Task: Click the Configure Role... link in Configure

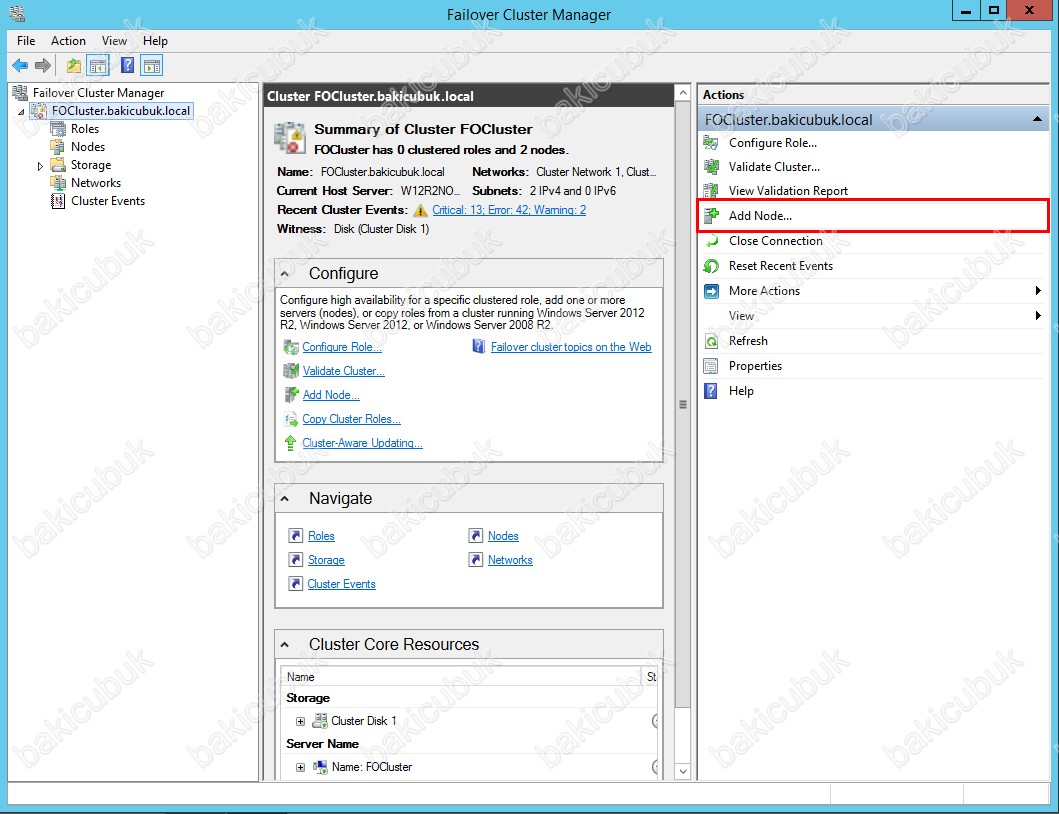Action: (342, 347)
